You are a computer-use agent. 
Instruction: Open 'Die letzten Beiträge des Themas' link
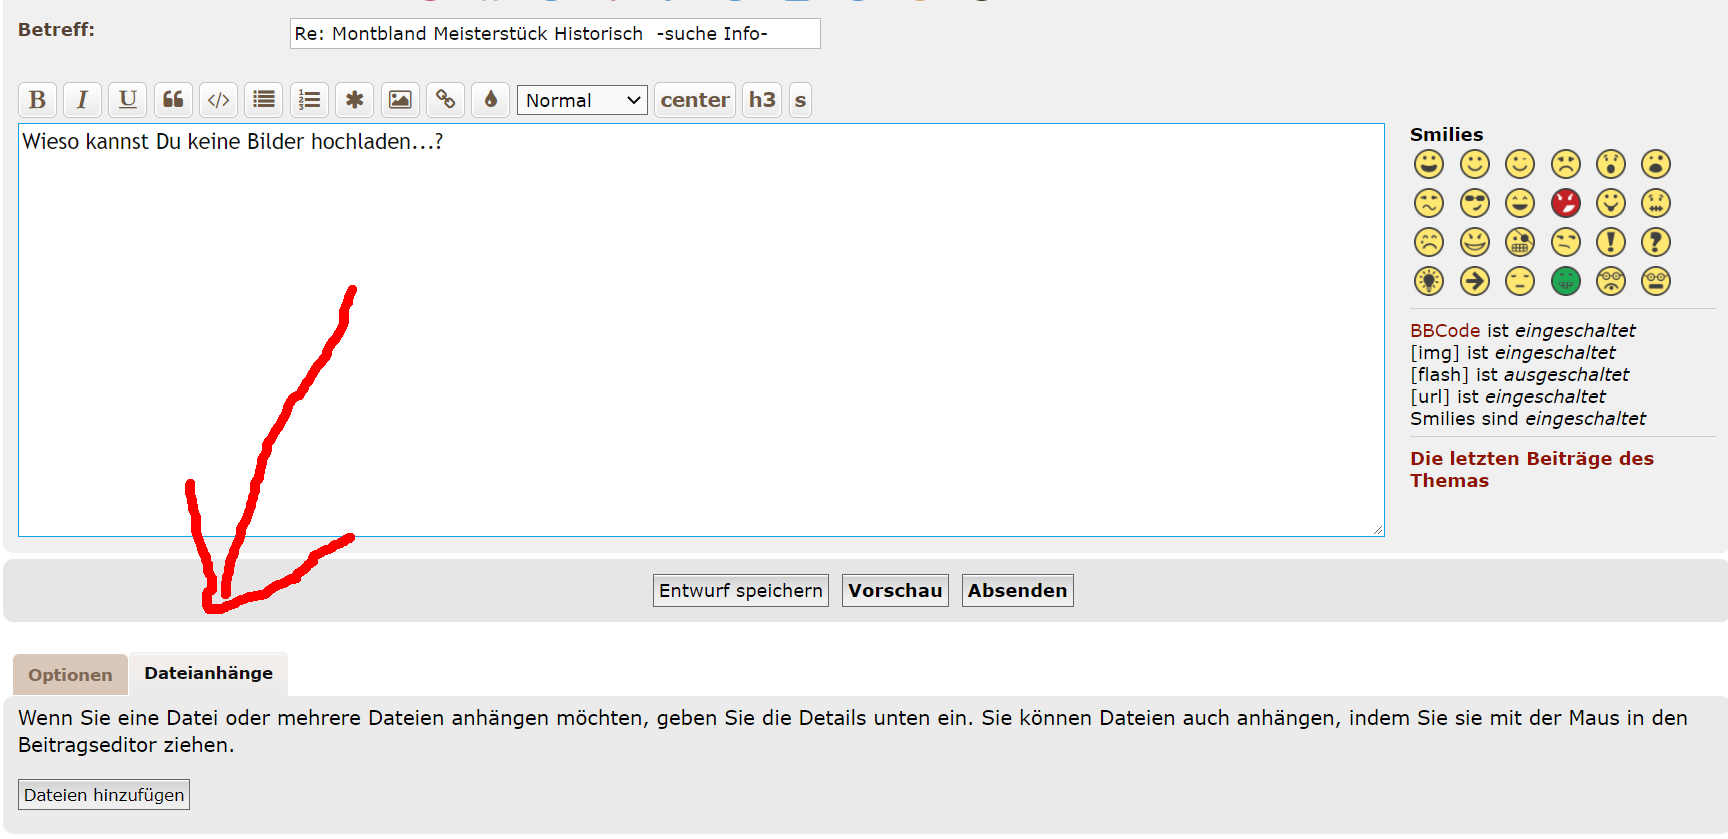point(1532,469)
